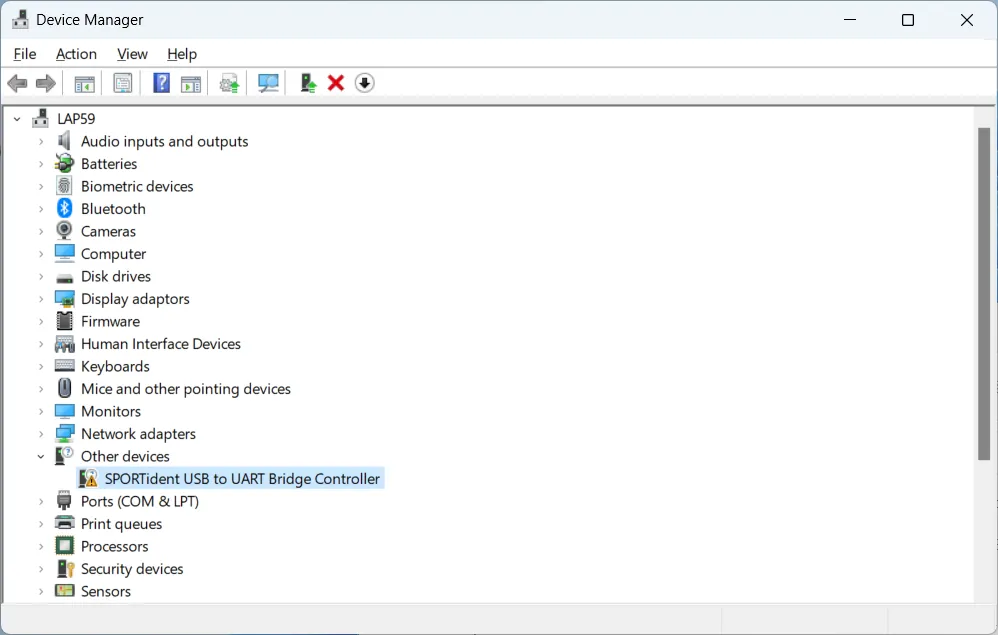Image resolution: width=998 pixels, height=635 pixels.
Task: Click Scan for hardware changes icon
Action: tap(268, 83)
